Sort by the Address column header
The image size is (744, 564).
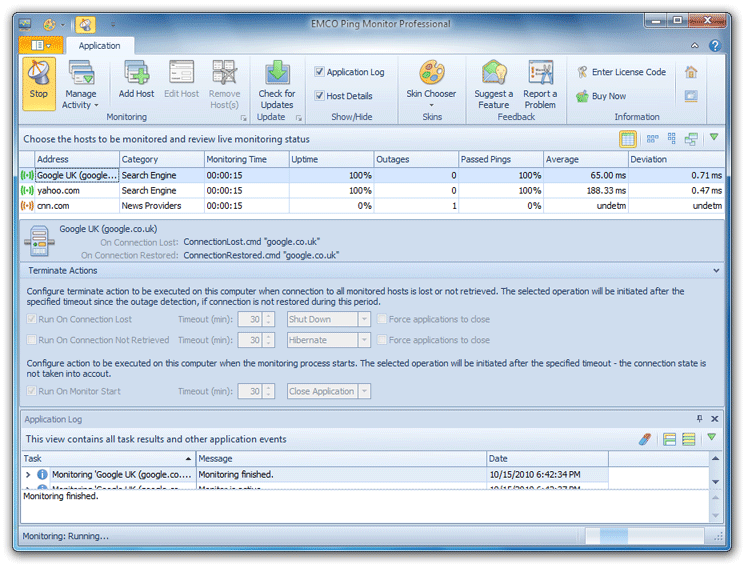76,159
